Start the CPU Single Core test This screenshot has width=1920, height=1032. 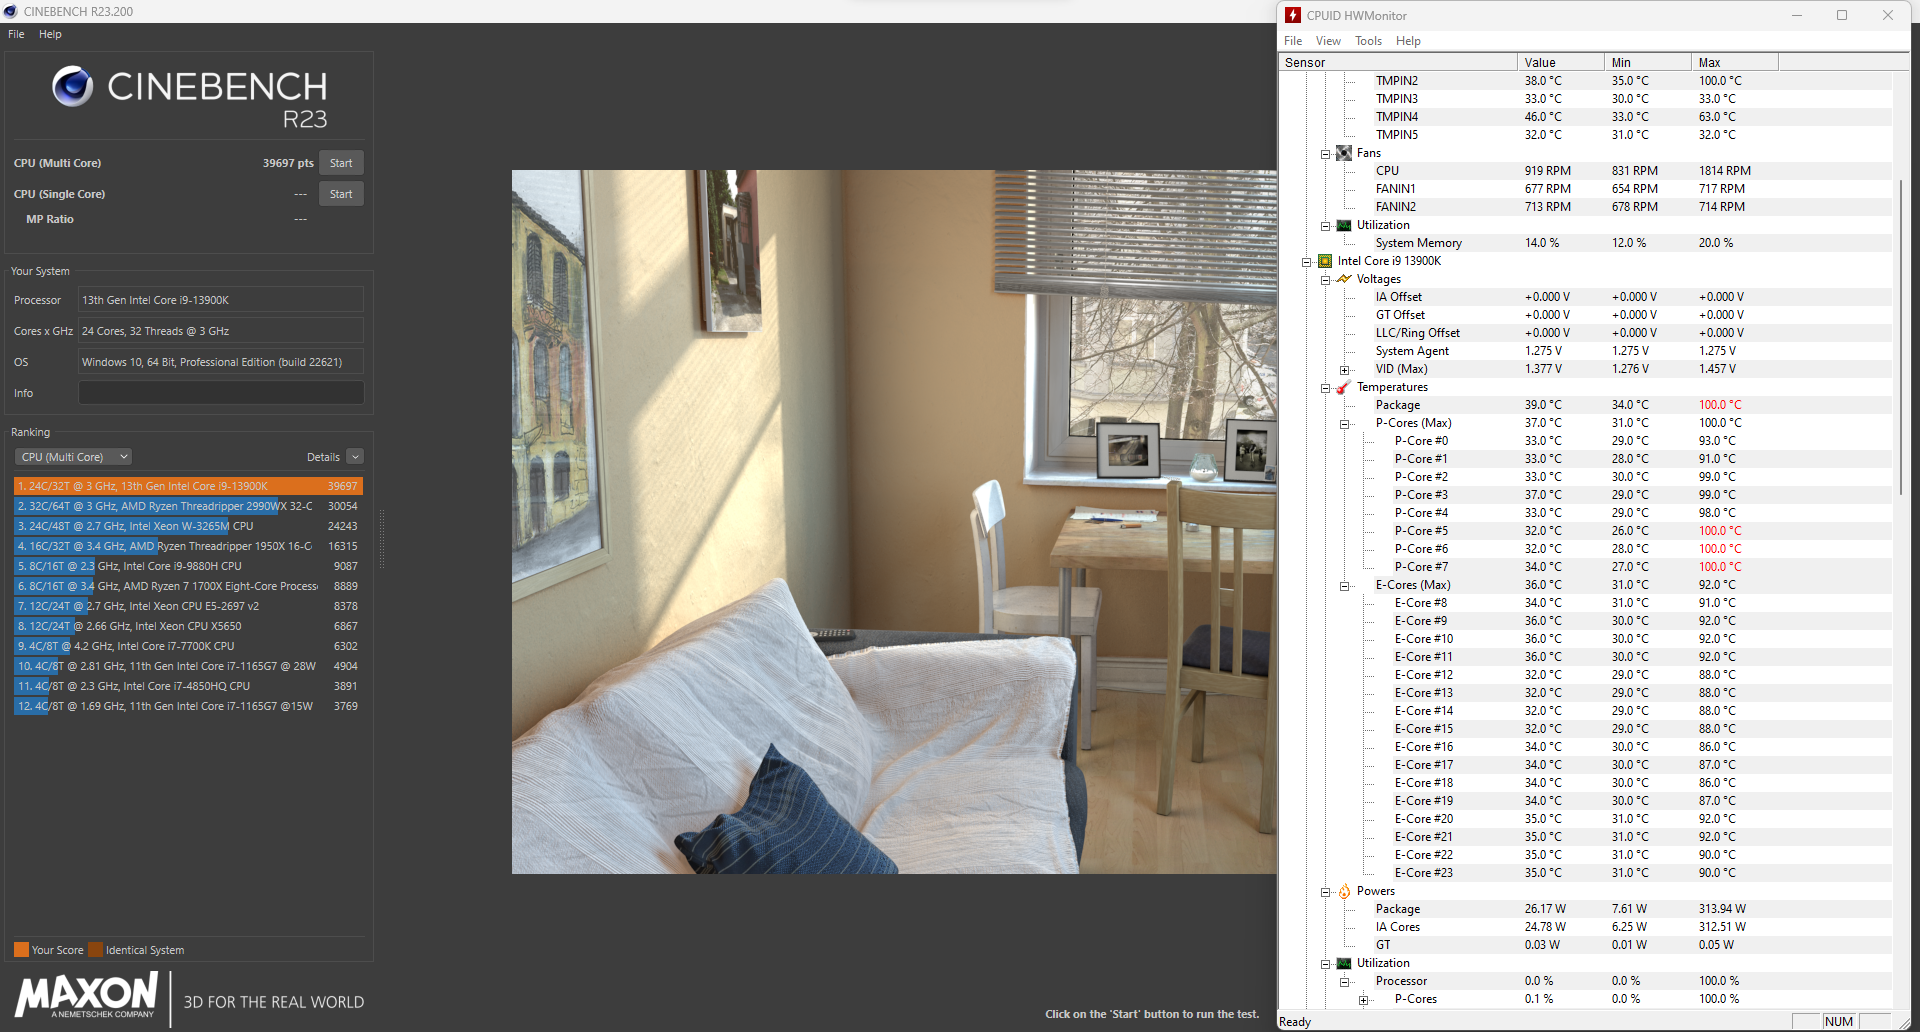pyautogui.click(x=341, y=194)
